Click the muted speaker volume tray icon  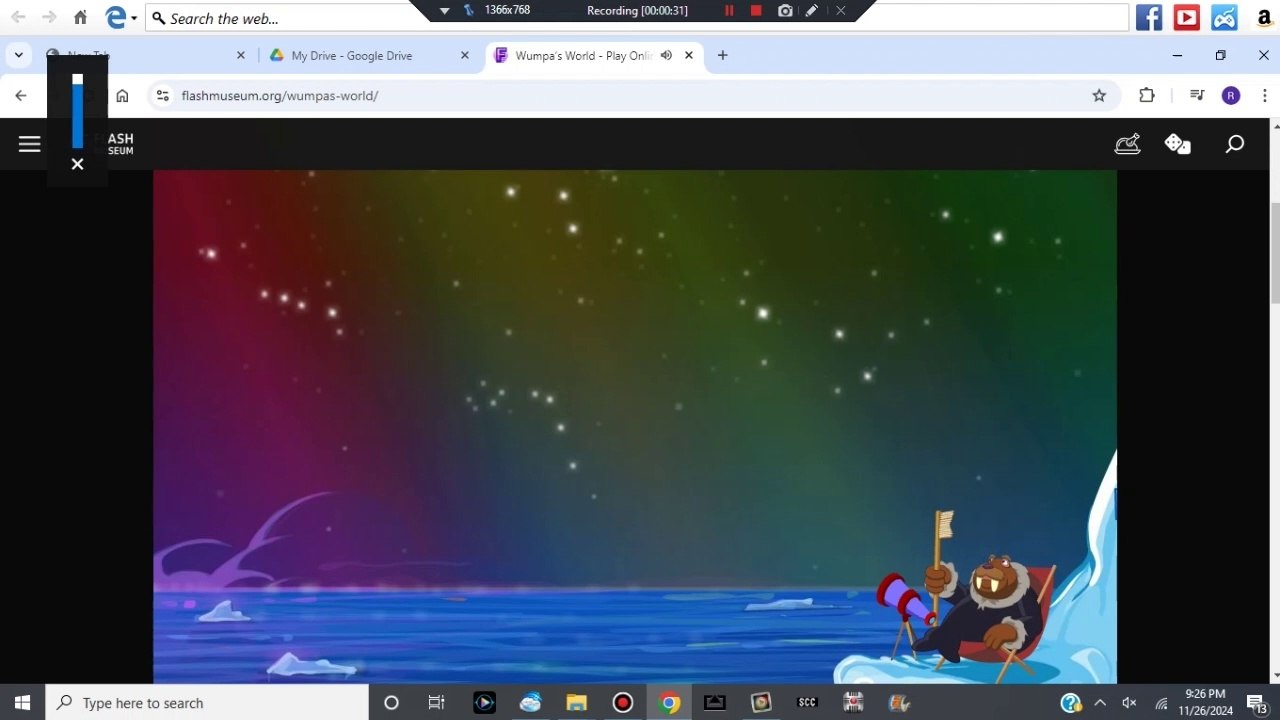(1129, 703)
